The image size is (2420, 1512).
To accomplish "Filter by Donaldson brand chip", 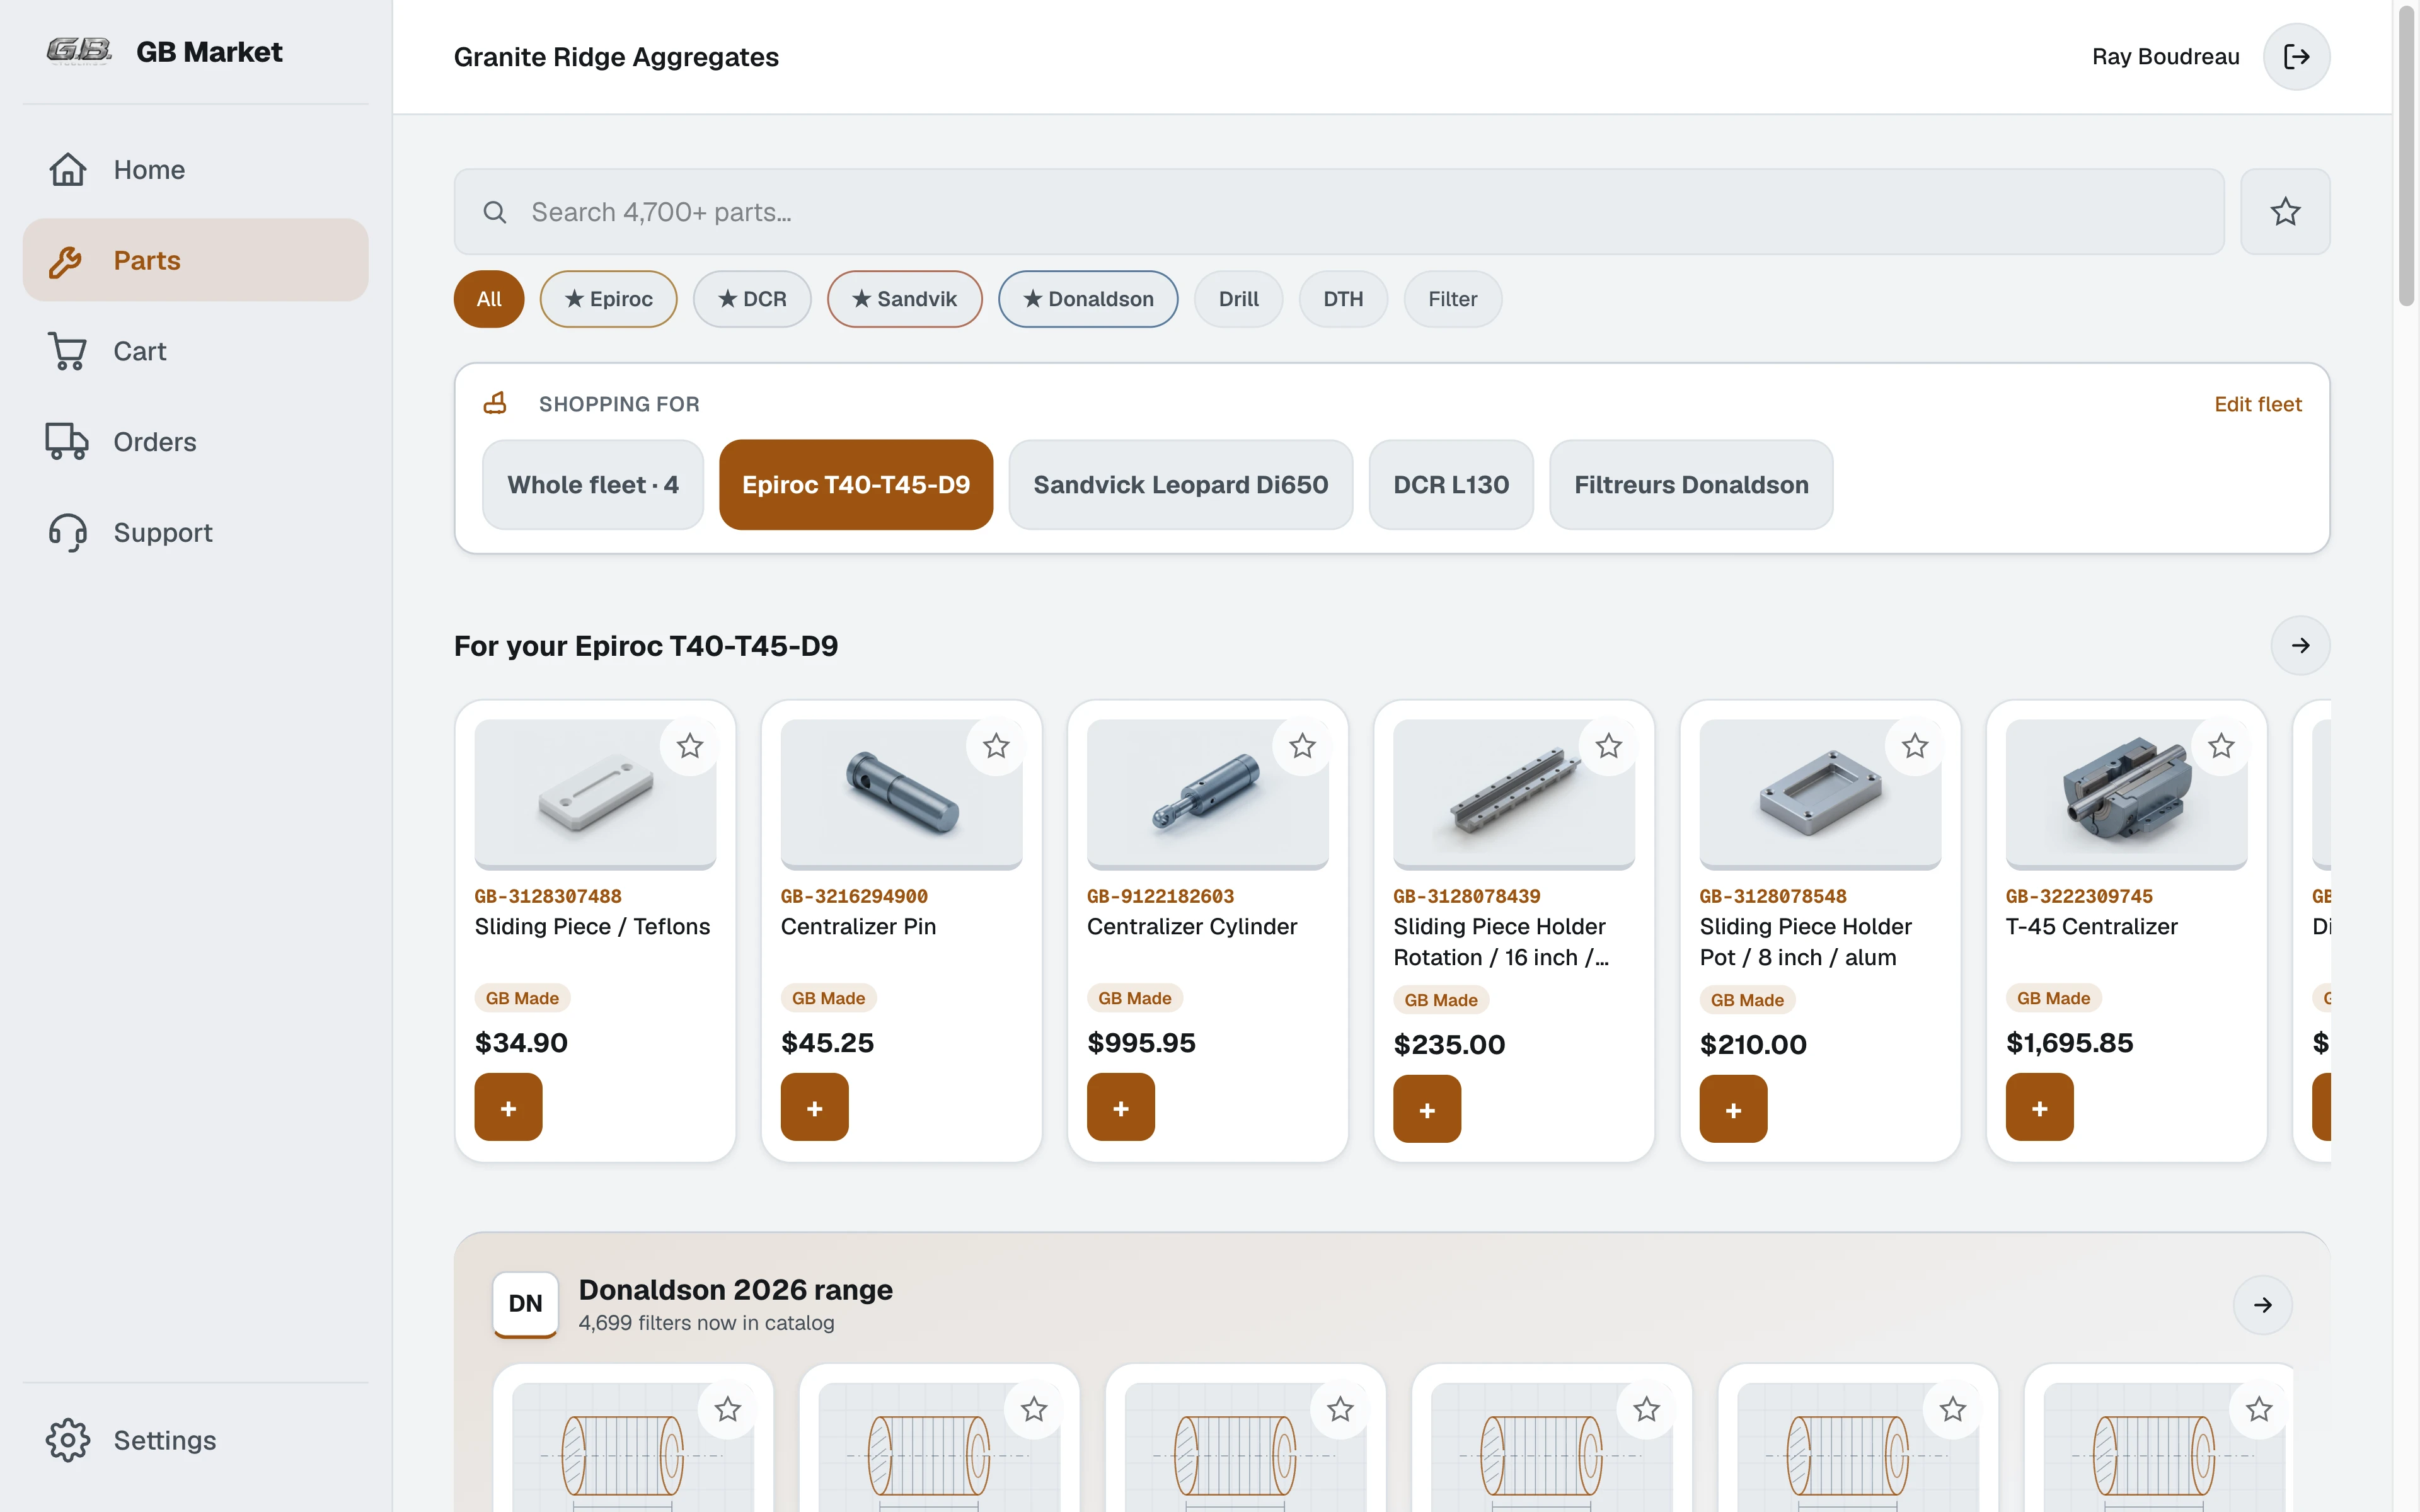I will (x=1088, y=299).
